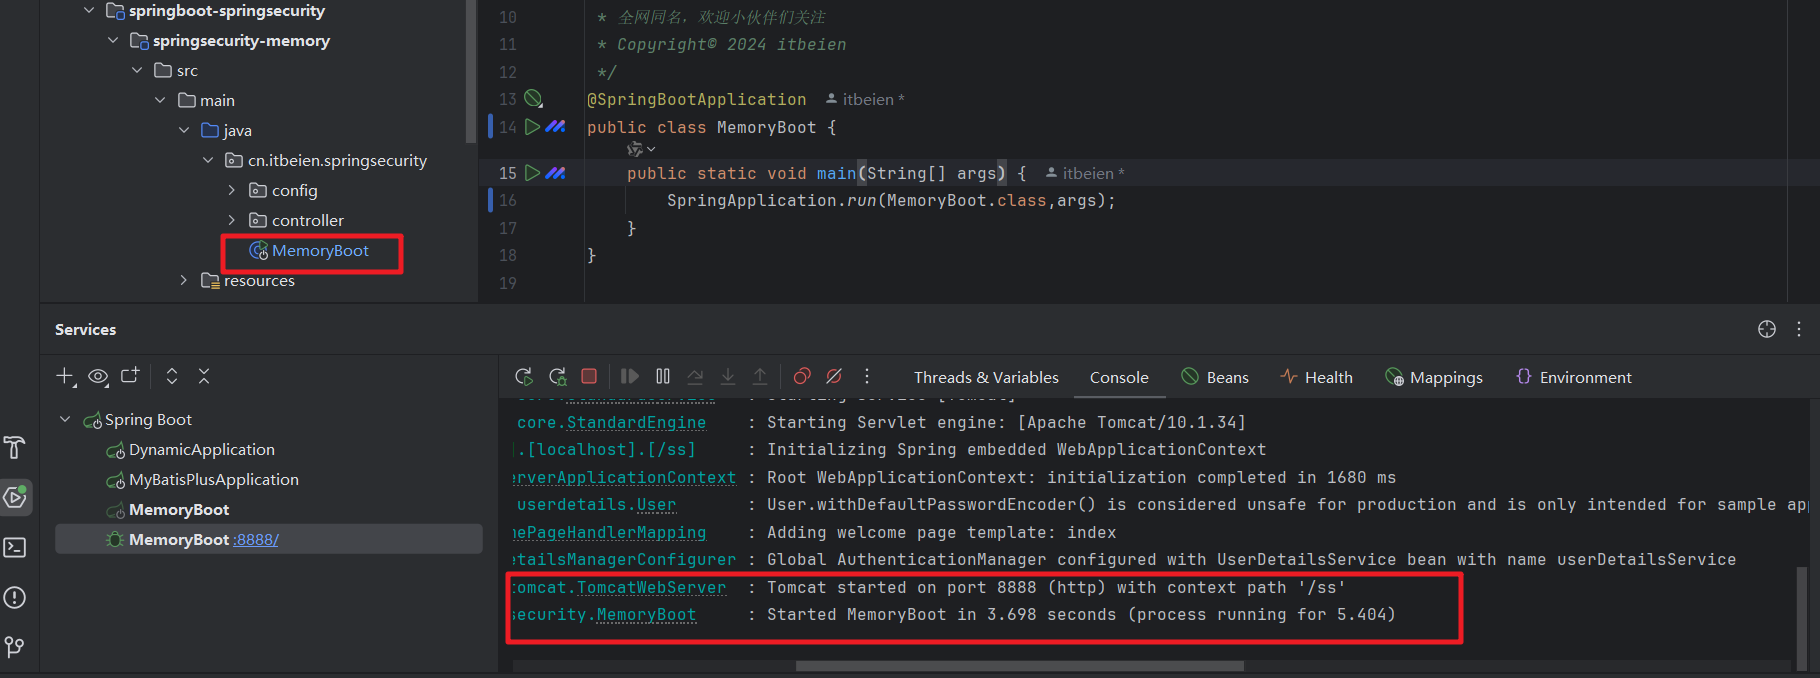Collapse the src folder chevron
Viewport: 1820px width, 678px height.
[137, 70]
